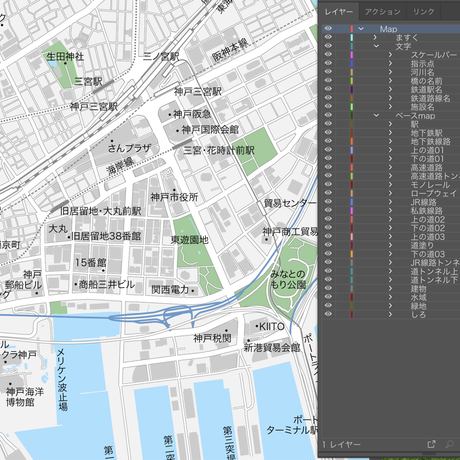Open the アクション tab
Image resolution: width=460 pixels, height=460 pixels.
click(x=383, y=12)
